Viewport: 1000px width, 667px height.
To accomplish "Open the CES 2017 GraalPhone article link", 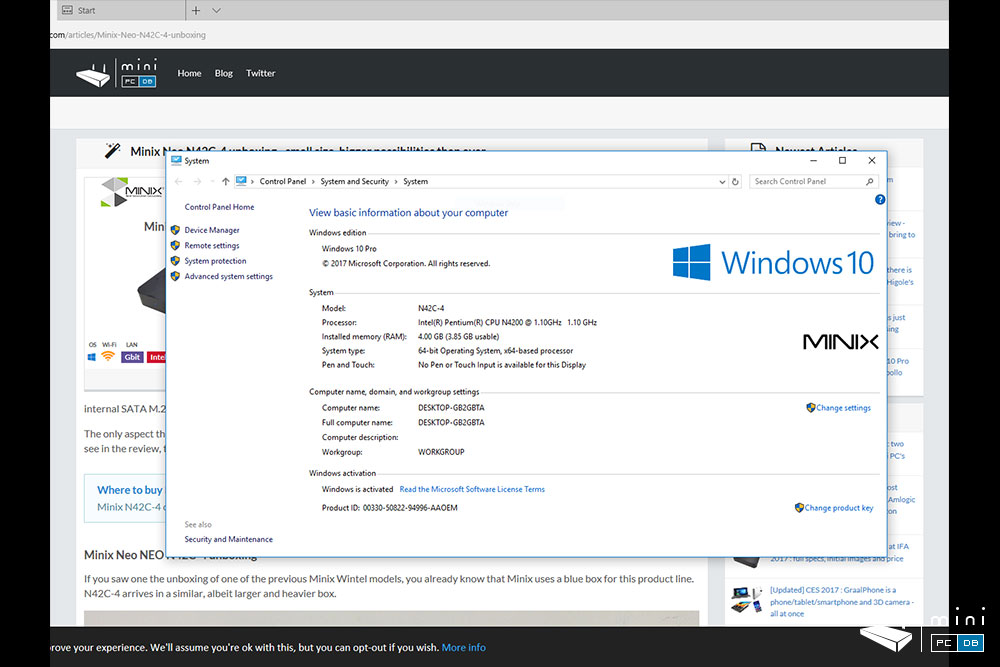I will point(841,602).
